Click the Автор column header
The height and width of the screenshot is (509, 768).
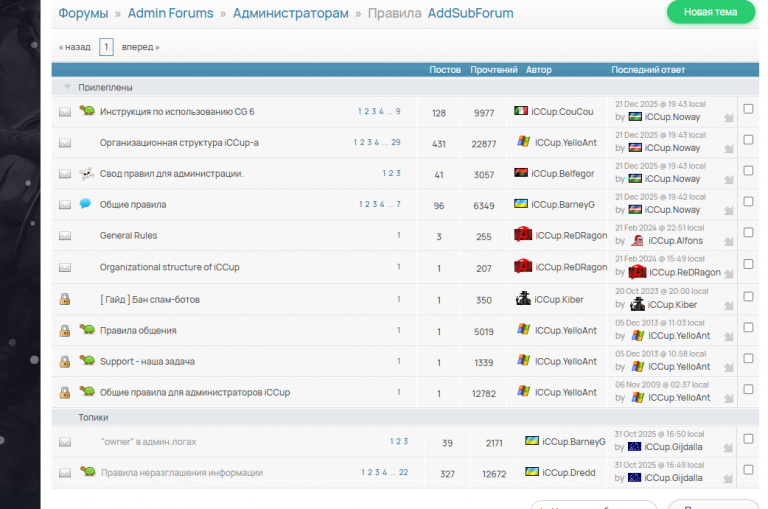[539, 70]
